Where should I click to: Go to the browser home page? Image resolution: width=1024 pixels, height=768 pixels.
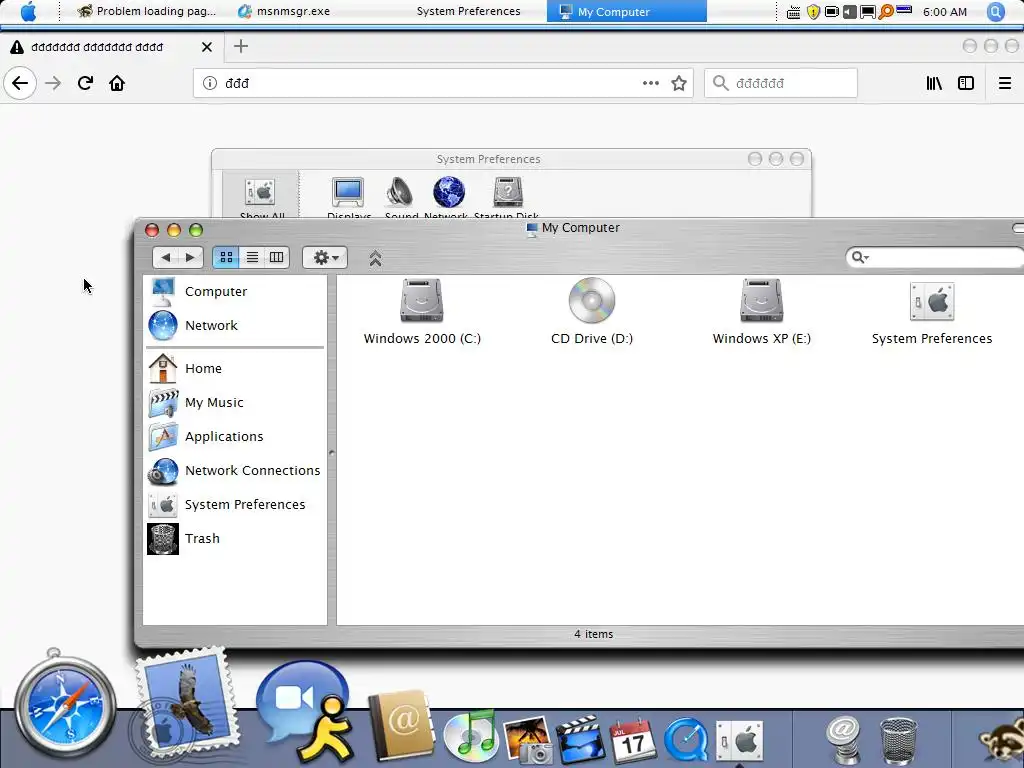coord(117,83)
